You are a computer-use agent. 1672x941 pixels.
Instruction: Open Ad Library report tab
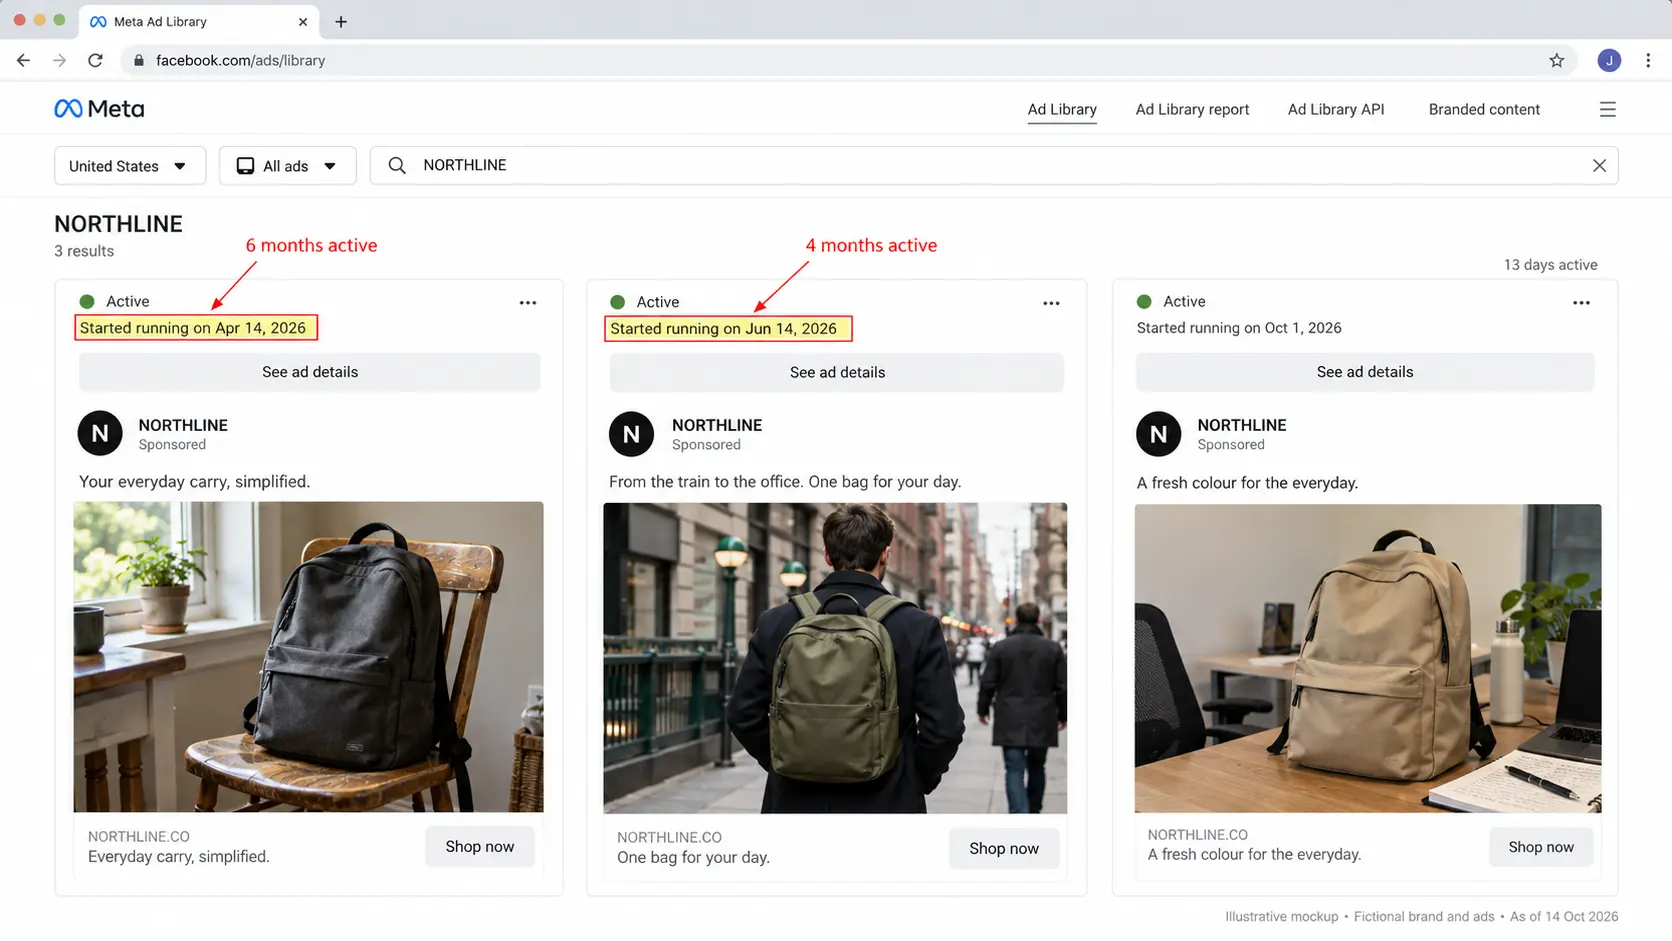[x=1192, y=110]
